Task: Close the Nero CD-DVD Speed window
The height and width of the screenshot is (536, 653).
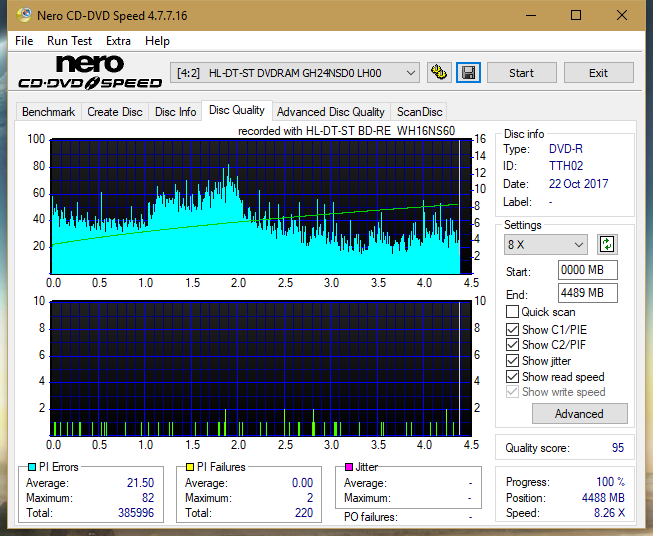Action: point(622,15)
